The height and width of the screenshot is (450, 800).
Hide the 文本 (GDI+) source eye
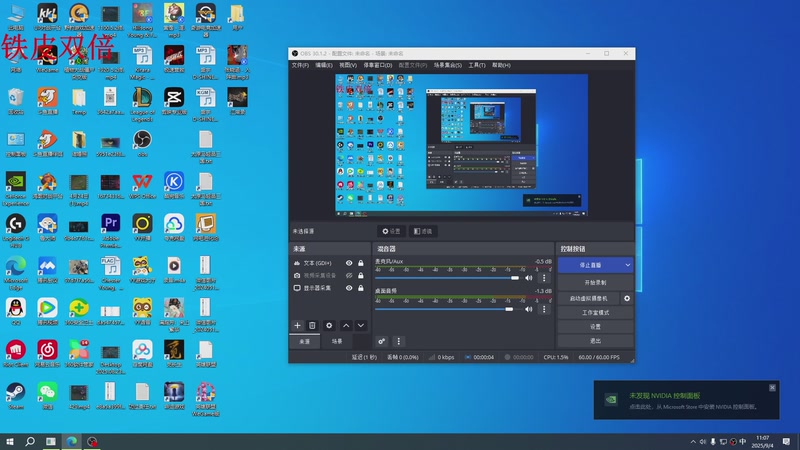(x=349, y=263)
